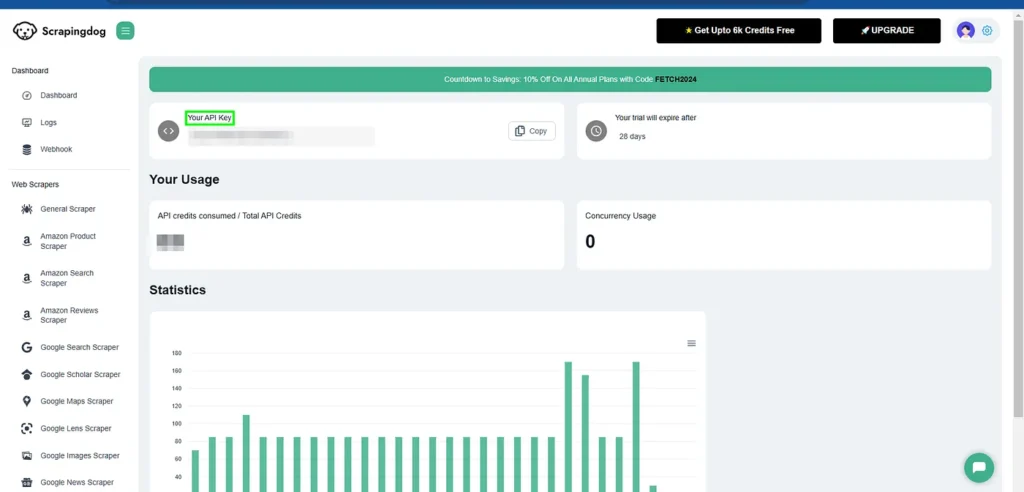Click the chart hamburger menu icon
This screenshot has height=492, width=1024.
pyautogui.click(x=691, y=343)
